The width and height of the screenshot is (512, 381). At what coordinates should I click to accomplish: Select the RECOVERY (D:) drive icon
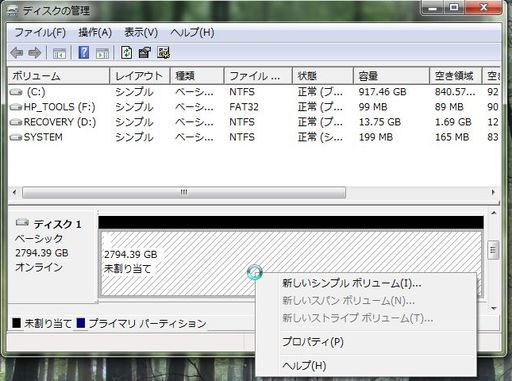point(16,122)
